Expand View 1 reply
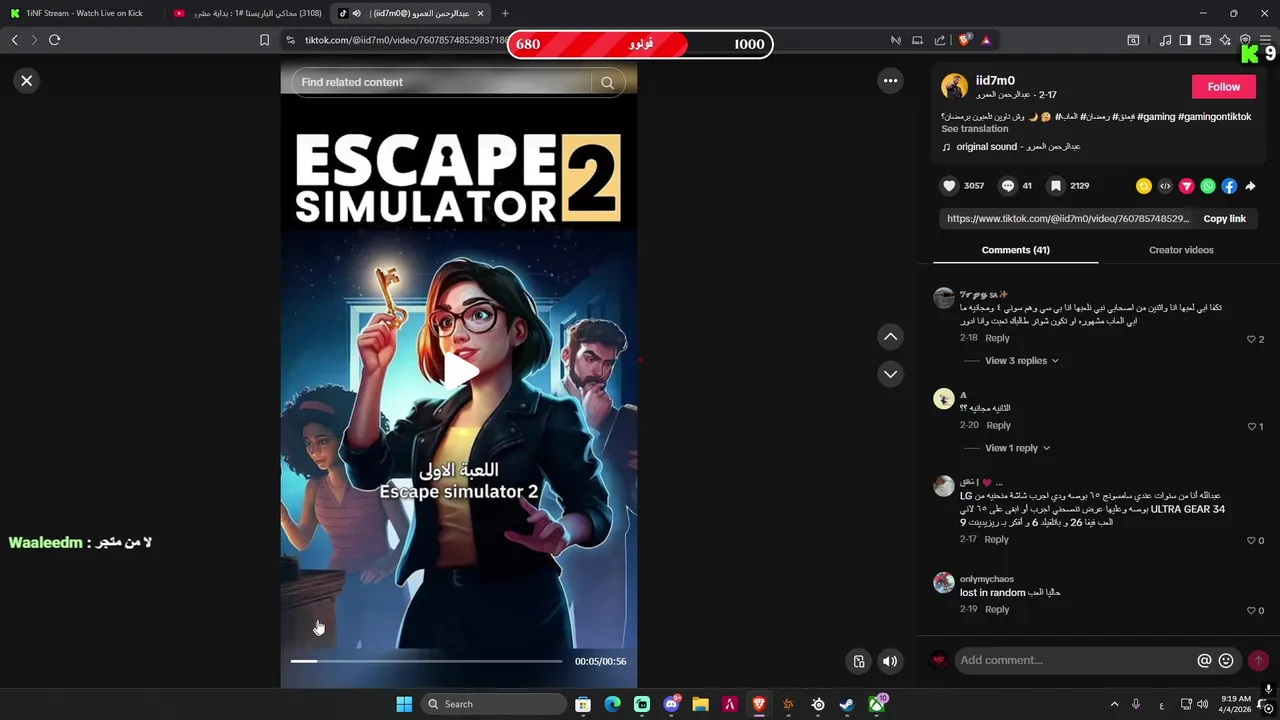The width and height of the screenshot is (1280, 720). click(x=1017, y=448)
